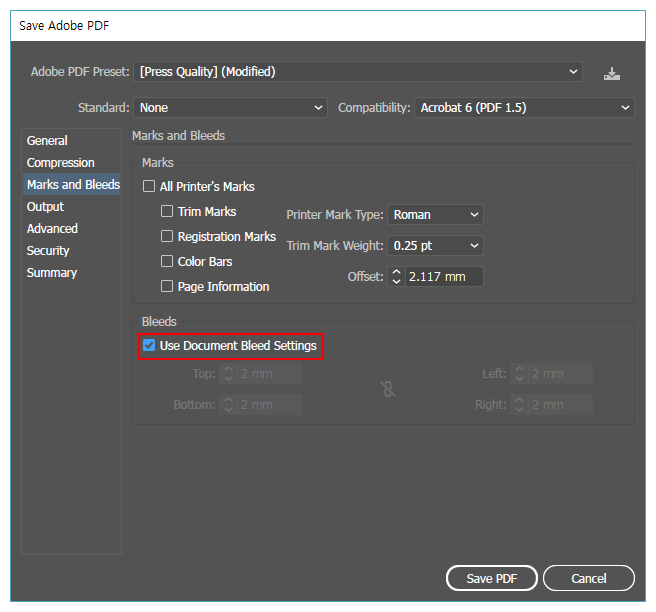Click the Cancel button

589,578
